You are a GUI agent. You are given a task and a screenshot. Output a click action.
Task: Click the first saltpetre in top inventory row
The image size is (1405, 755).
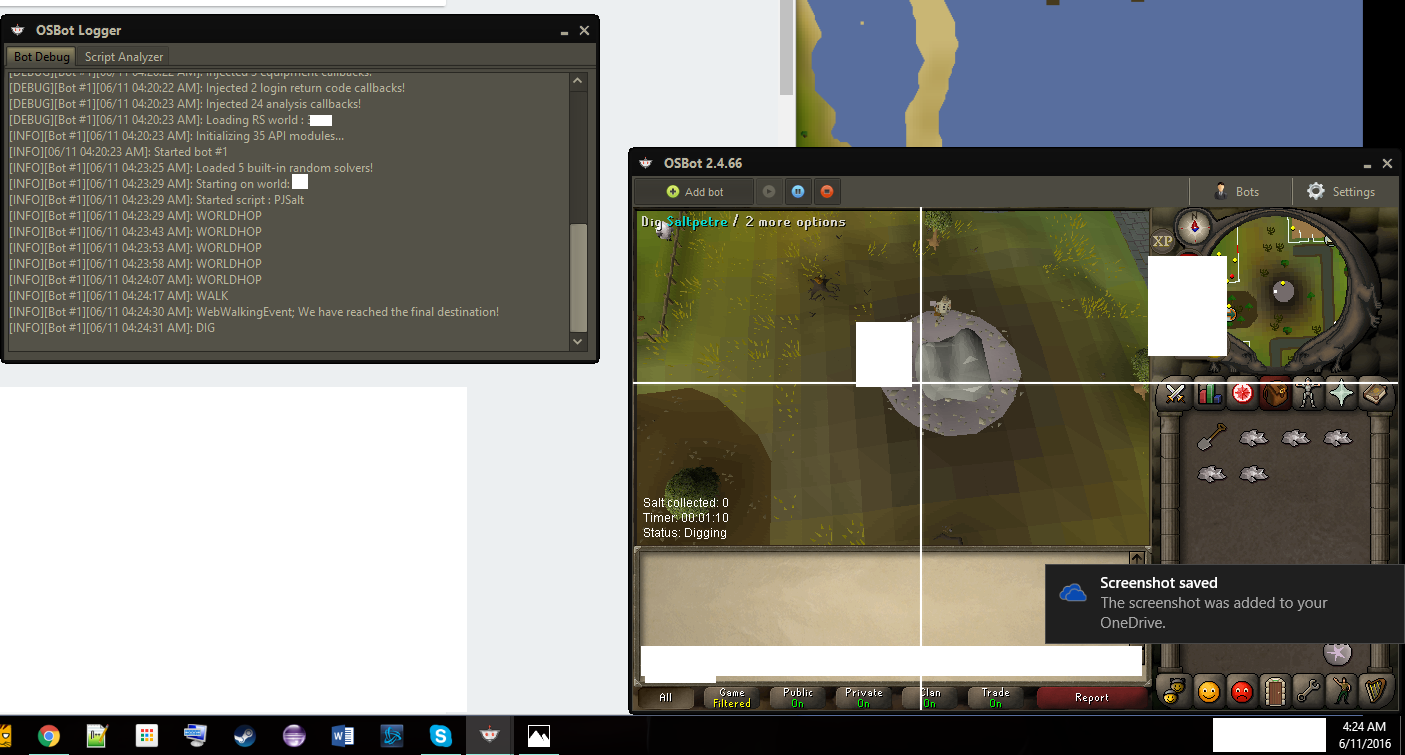pos(1254,438)
